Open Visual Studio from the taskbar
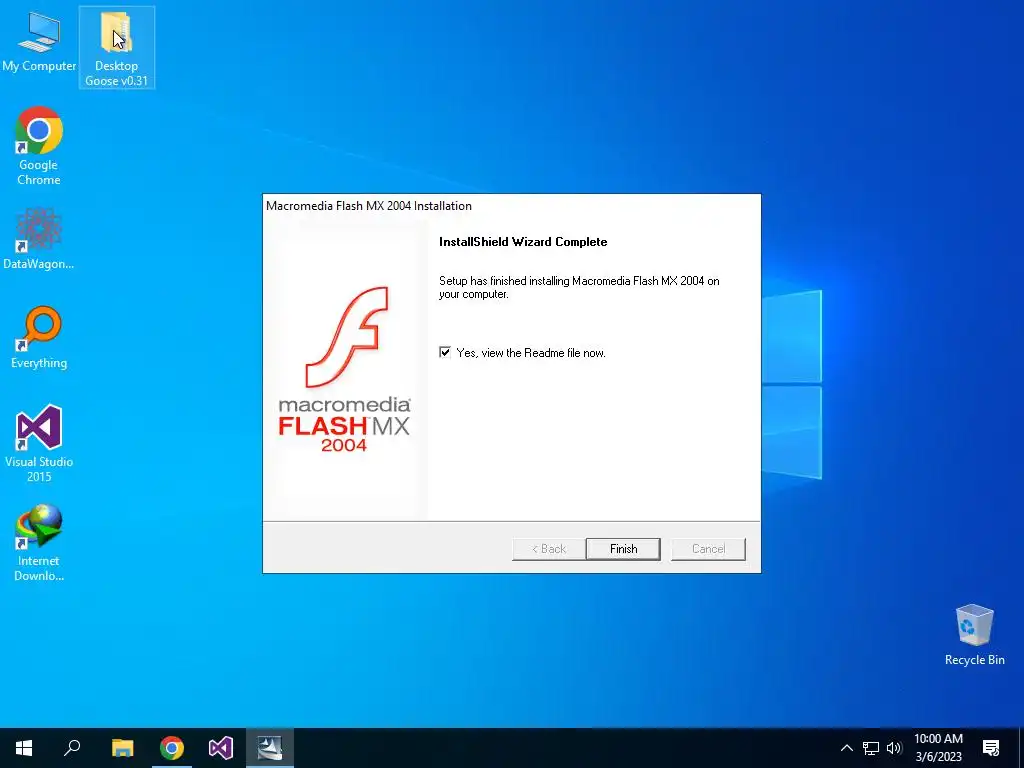The height and width of the screenshot is (768, 1024). 221,748
